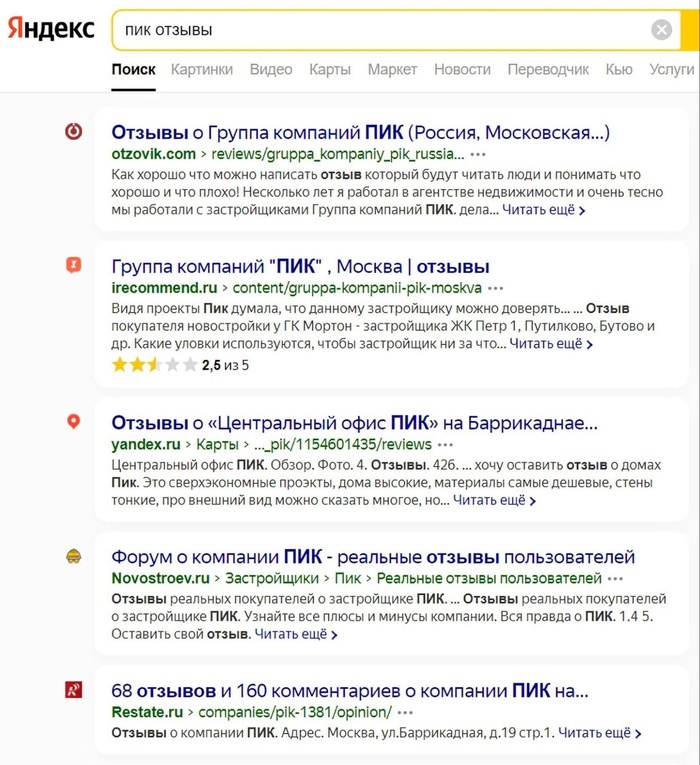Open the three-dot menu of Restate result
Image resolution: width=700 pixels, height=765 pixels.
click(x=405, y=713)
